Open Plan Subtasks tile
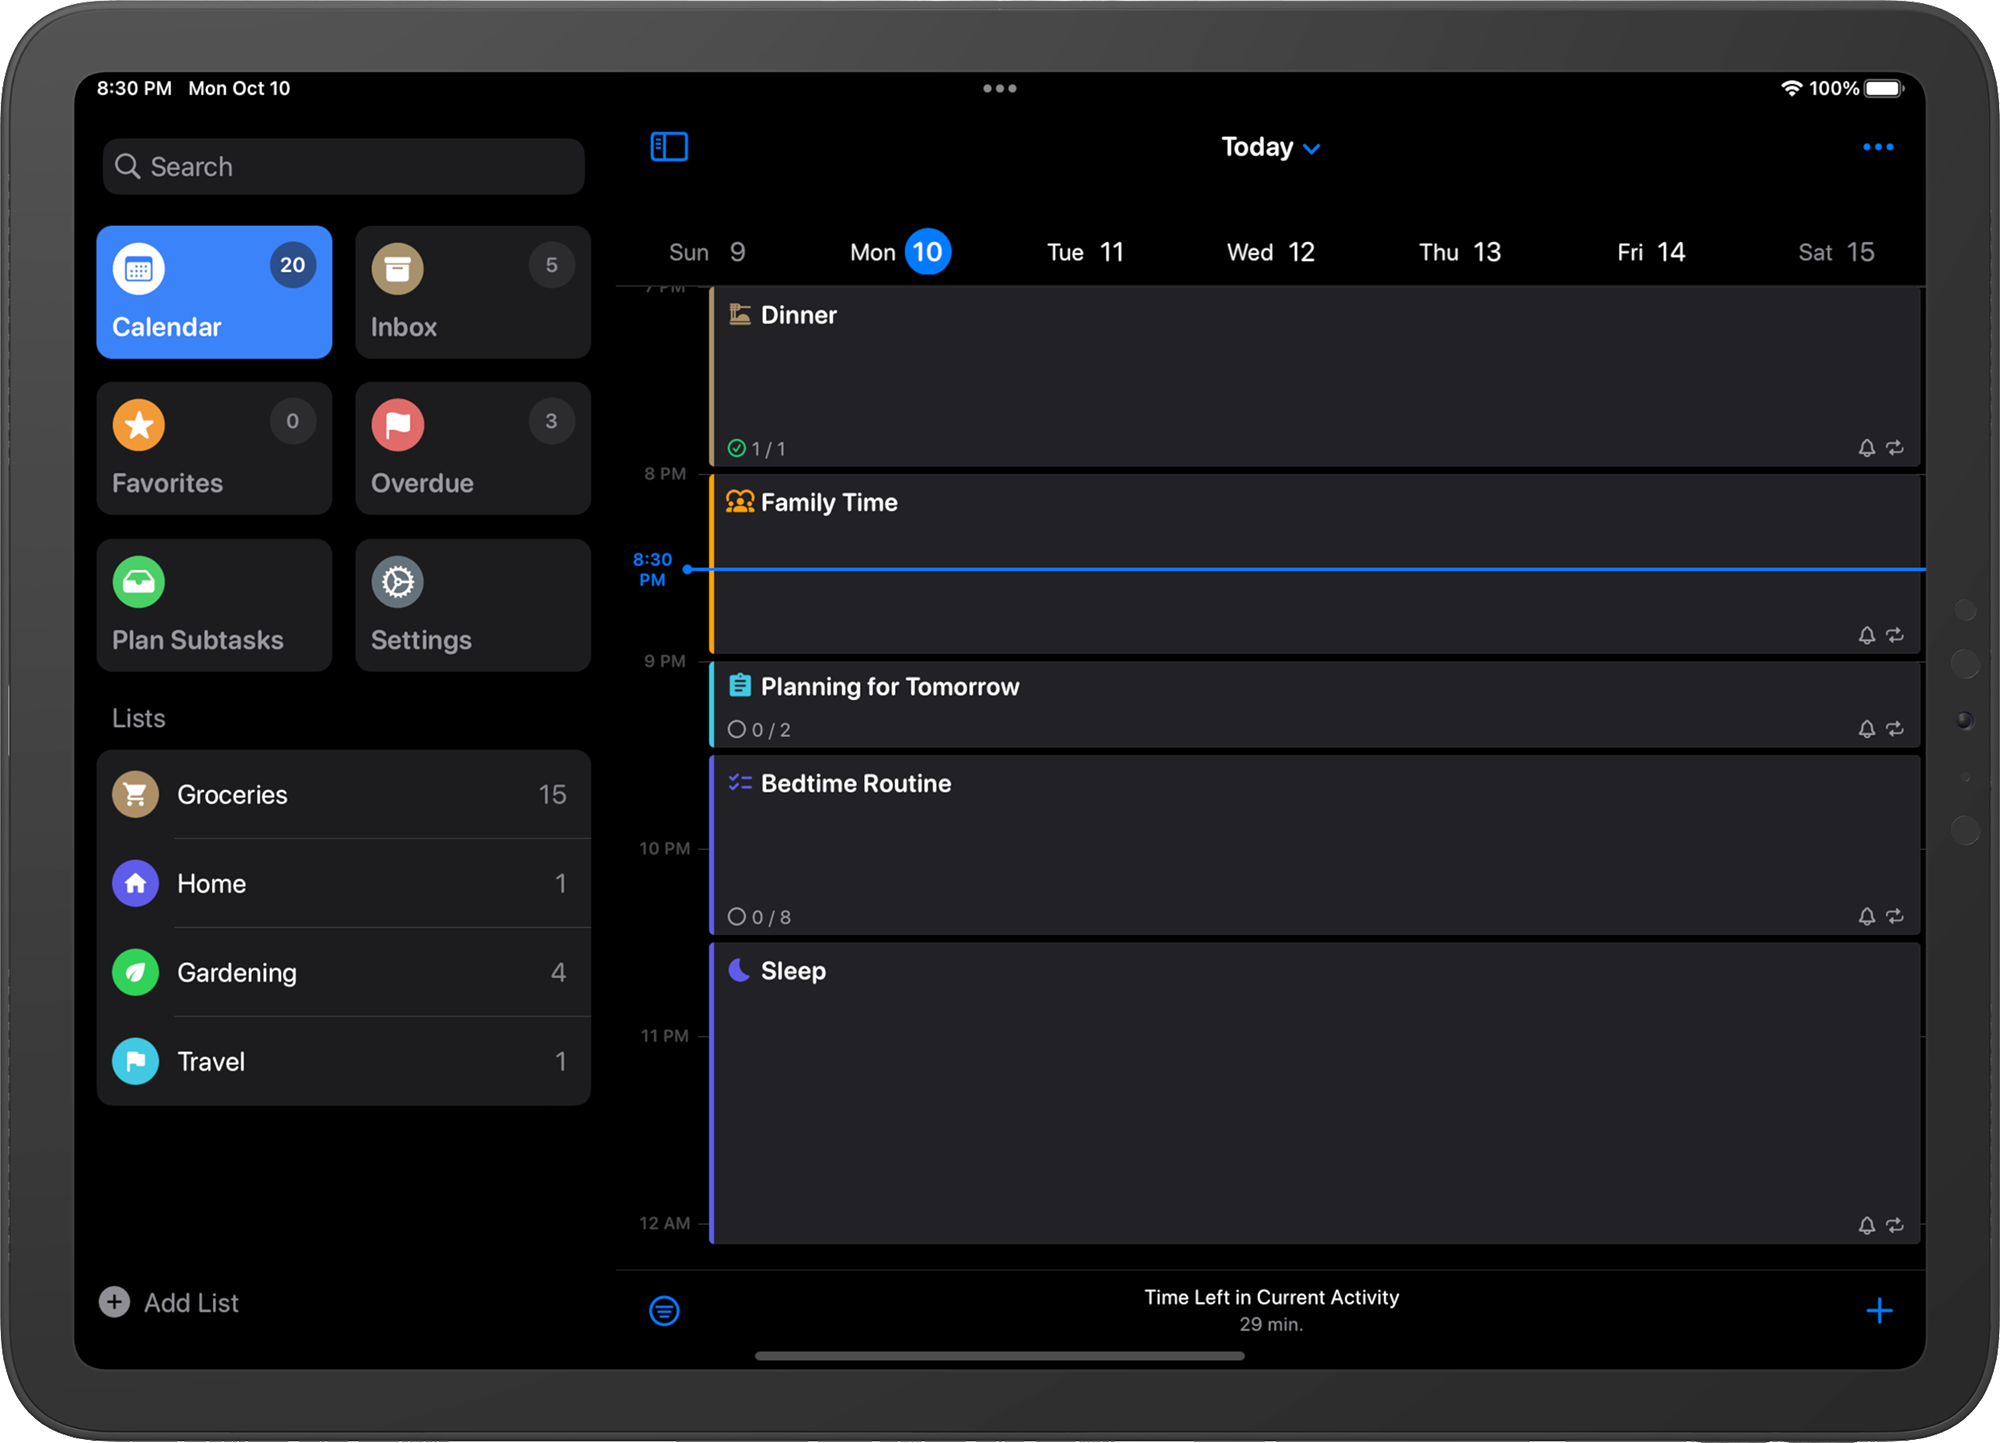The height and width of the screenshot is (1443, 2000). point(214,605)
